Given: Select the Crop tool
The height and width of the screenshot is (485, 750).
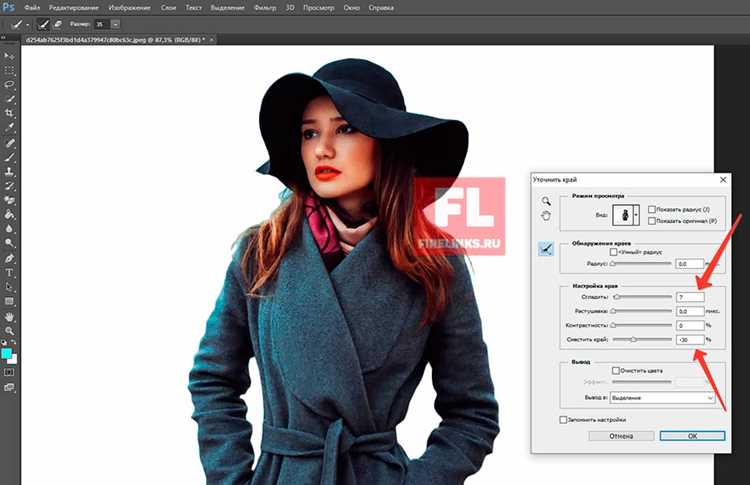Looking at the screenshot, I should point(9,113).
